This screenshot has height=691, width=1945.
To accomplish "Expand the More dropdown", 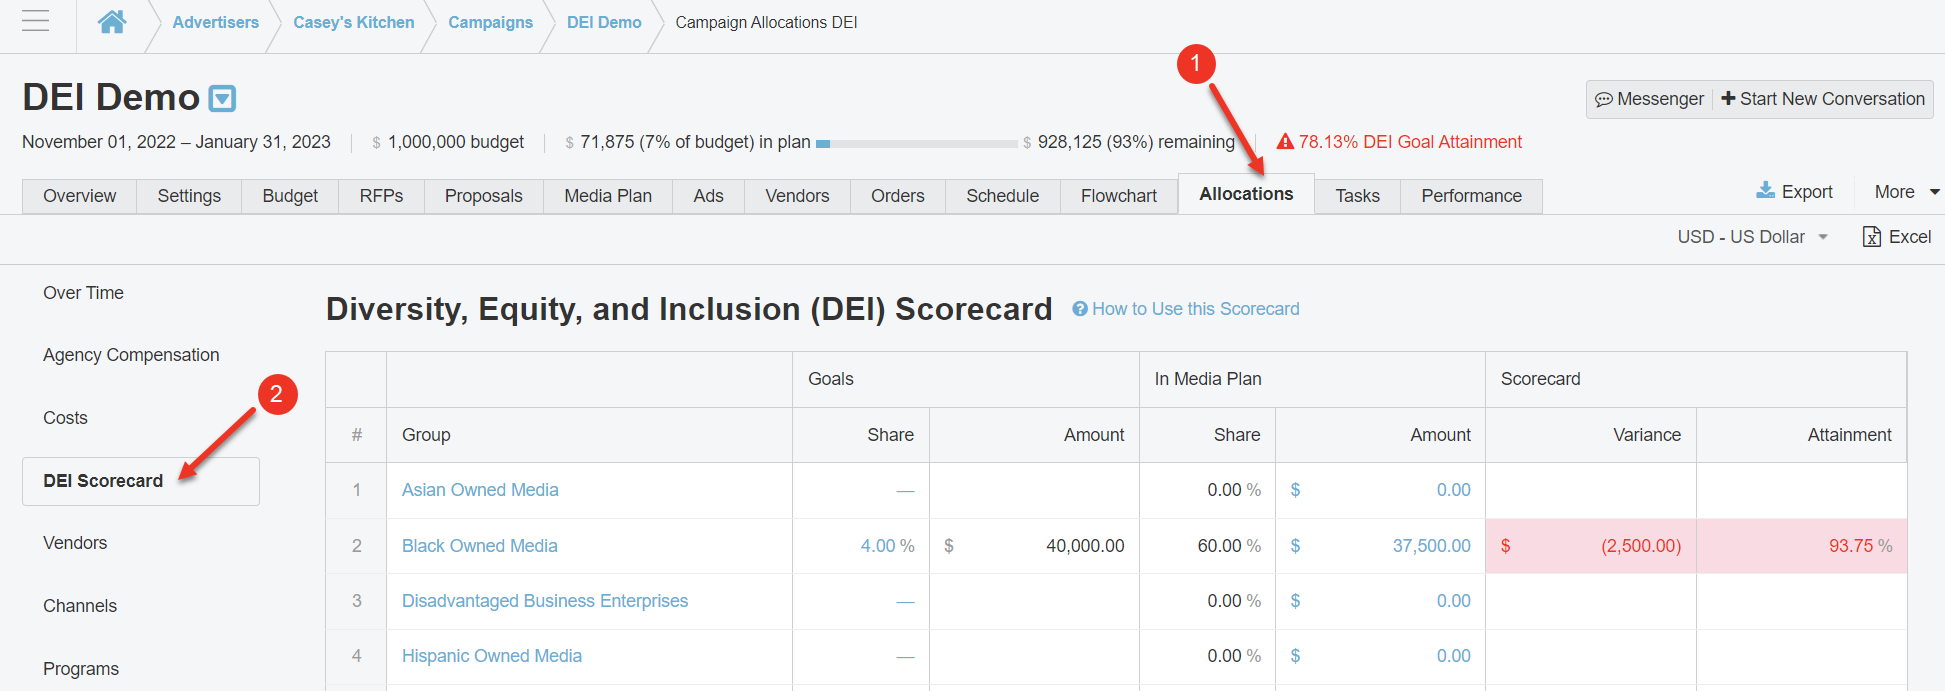I will (x=1906, y=192).
